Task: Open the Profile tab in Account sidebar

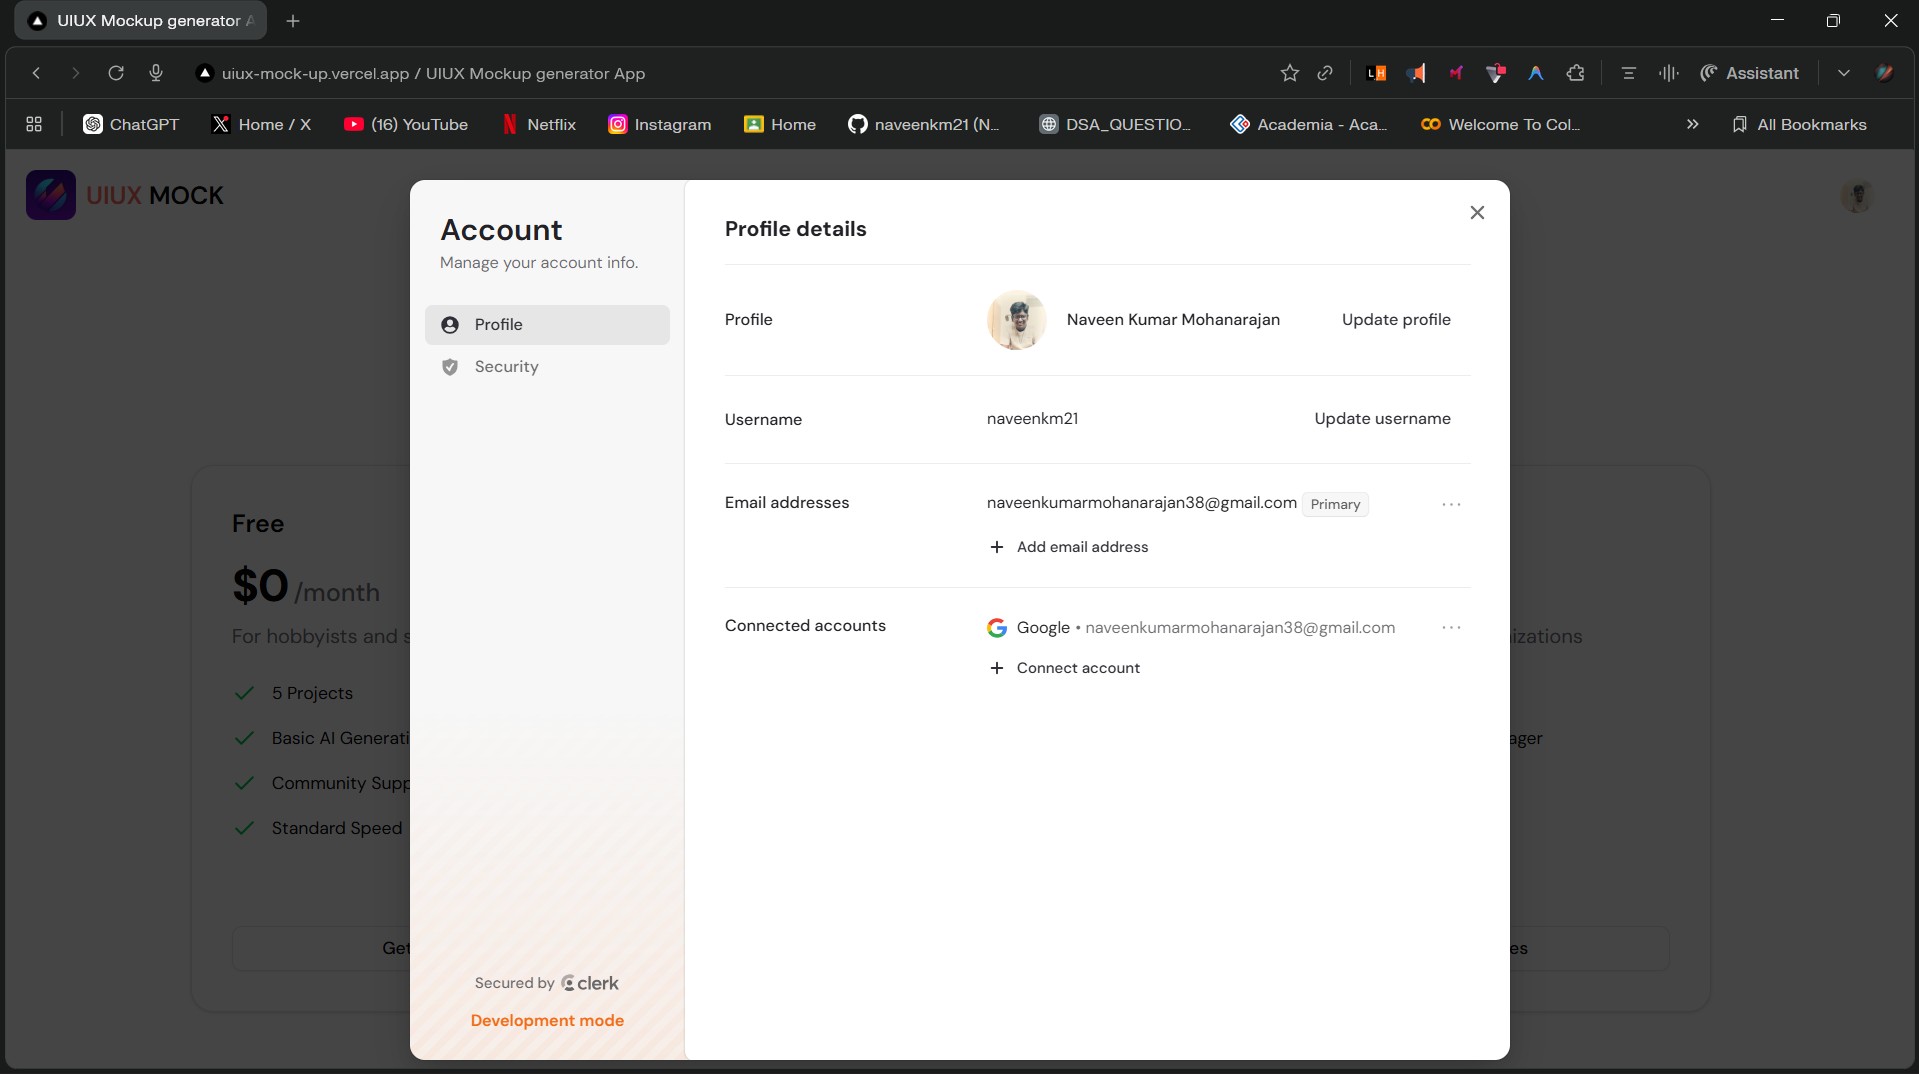Action: (547, 325)
